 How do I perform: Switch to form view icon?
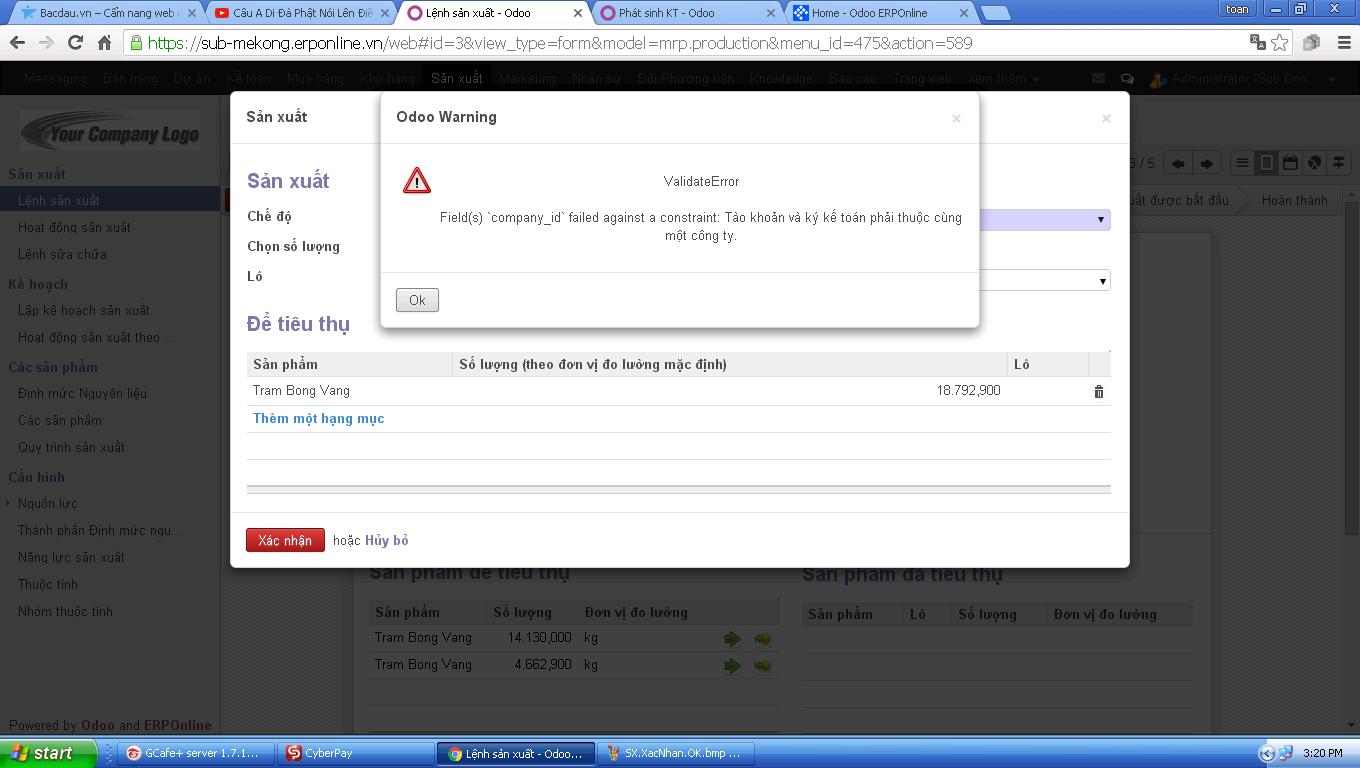point(1266,163)
